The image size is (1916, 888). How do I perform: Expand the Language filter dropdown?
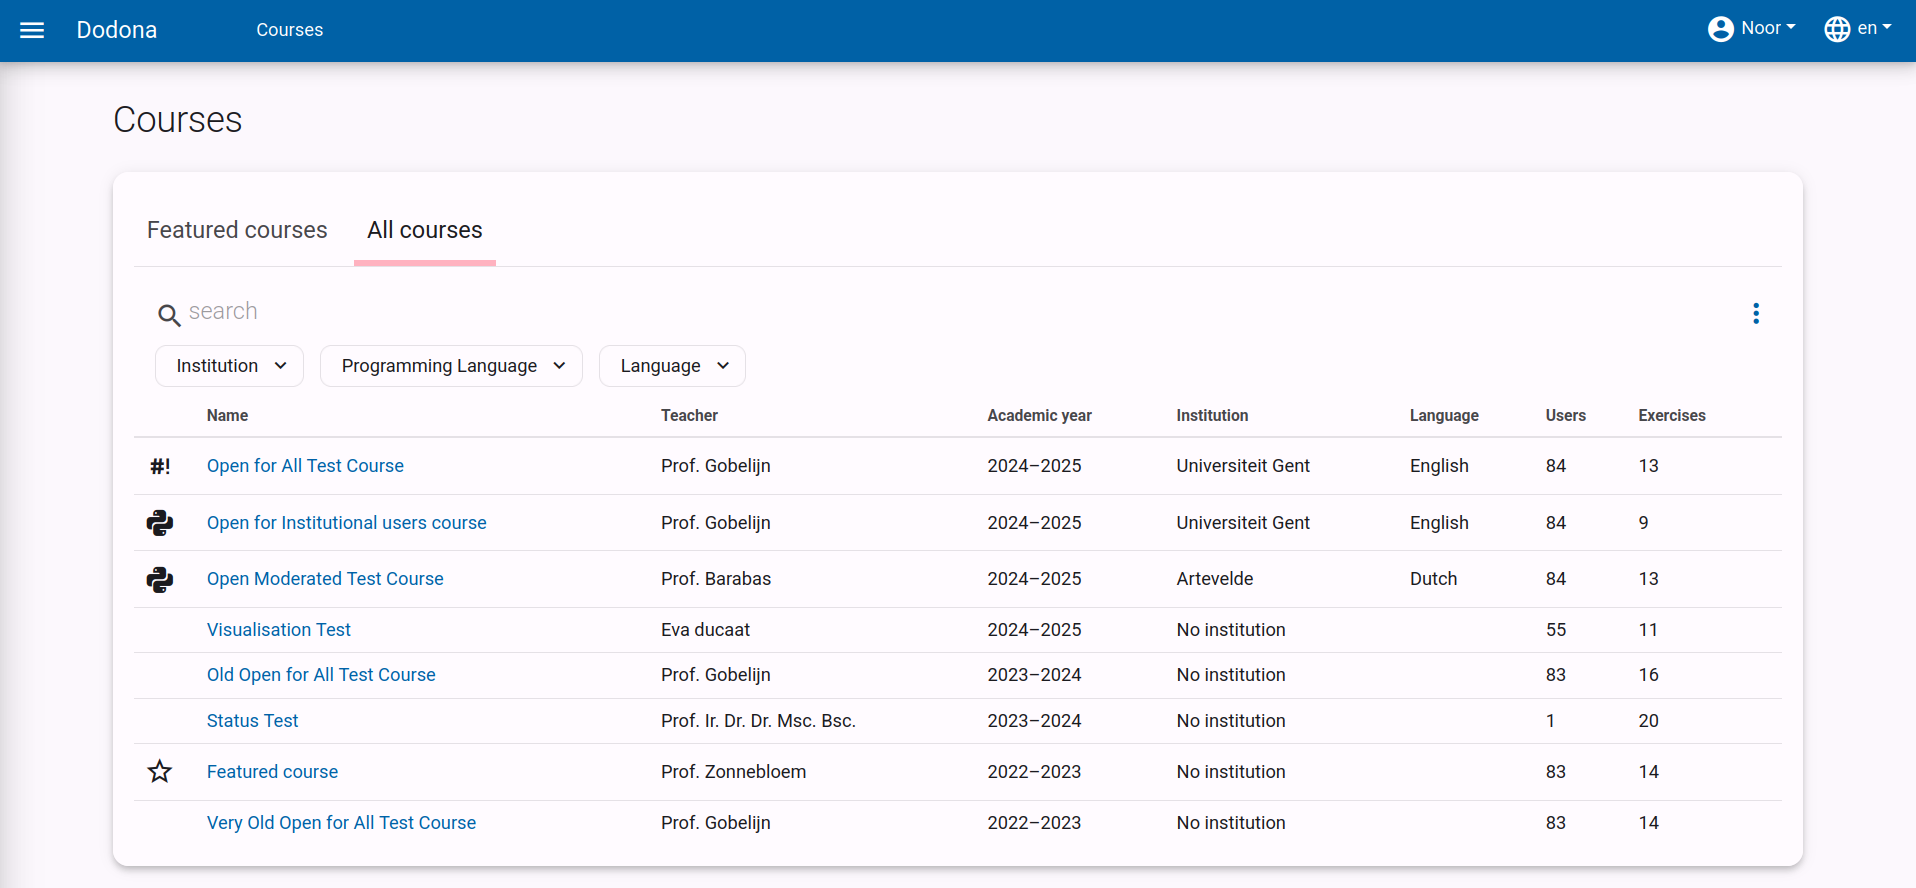pos(672,366)
